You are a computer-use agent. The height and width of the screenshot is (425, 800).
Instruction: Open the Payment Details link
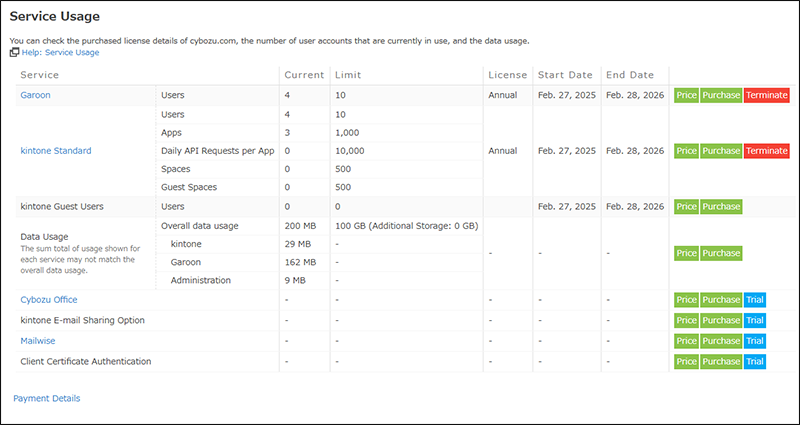[x=47, y=398]
